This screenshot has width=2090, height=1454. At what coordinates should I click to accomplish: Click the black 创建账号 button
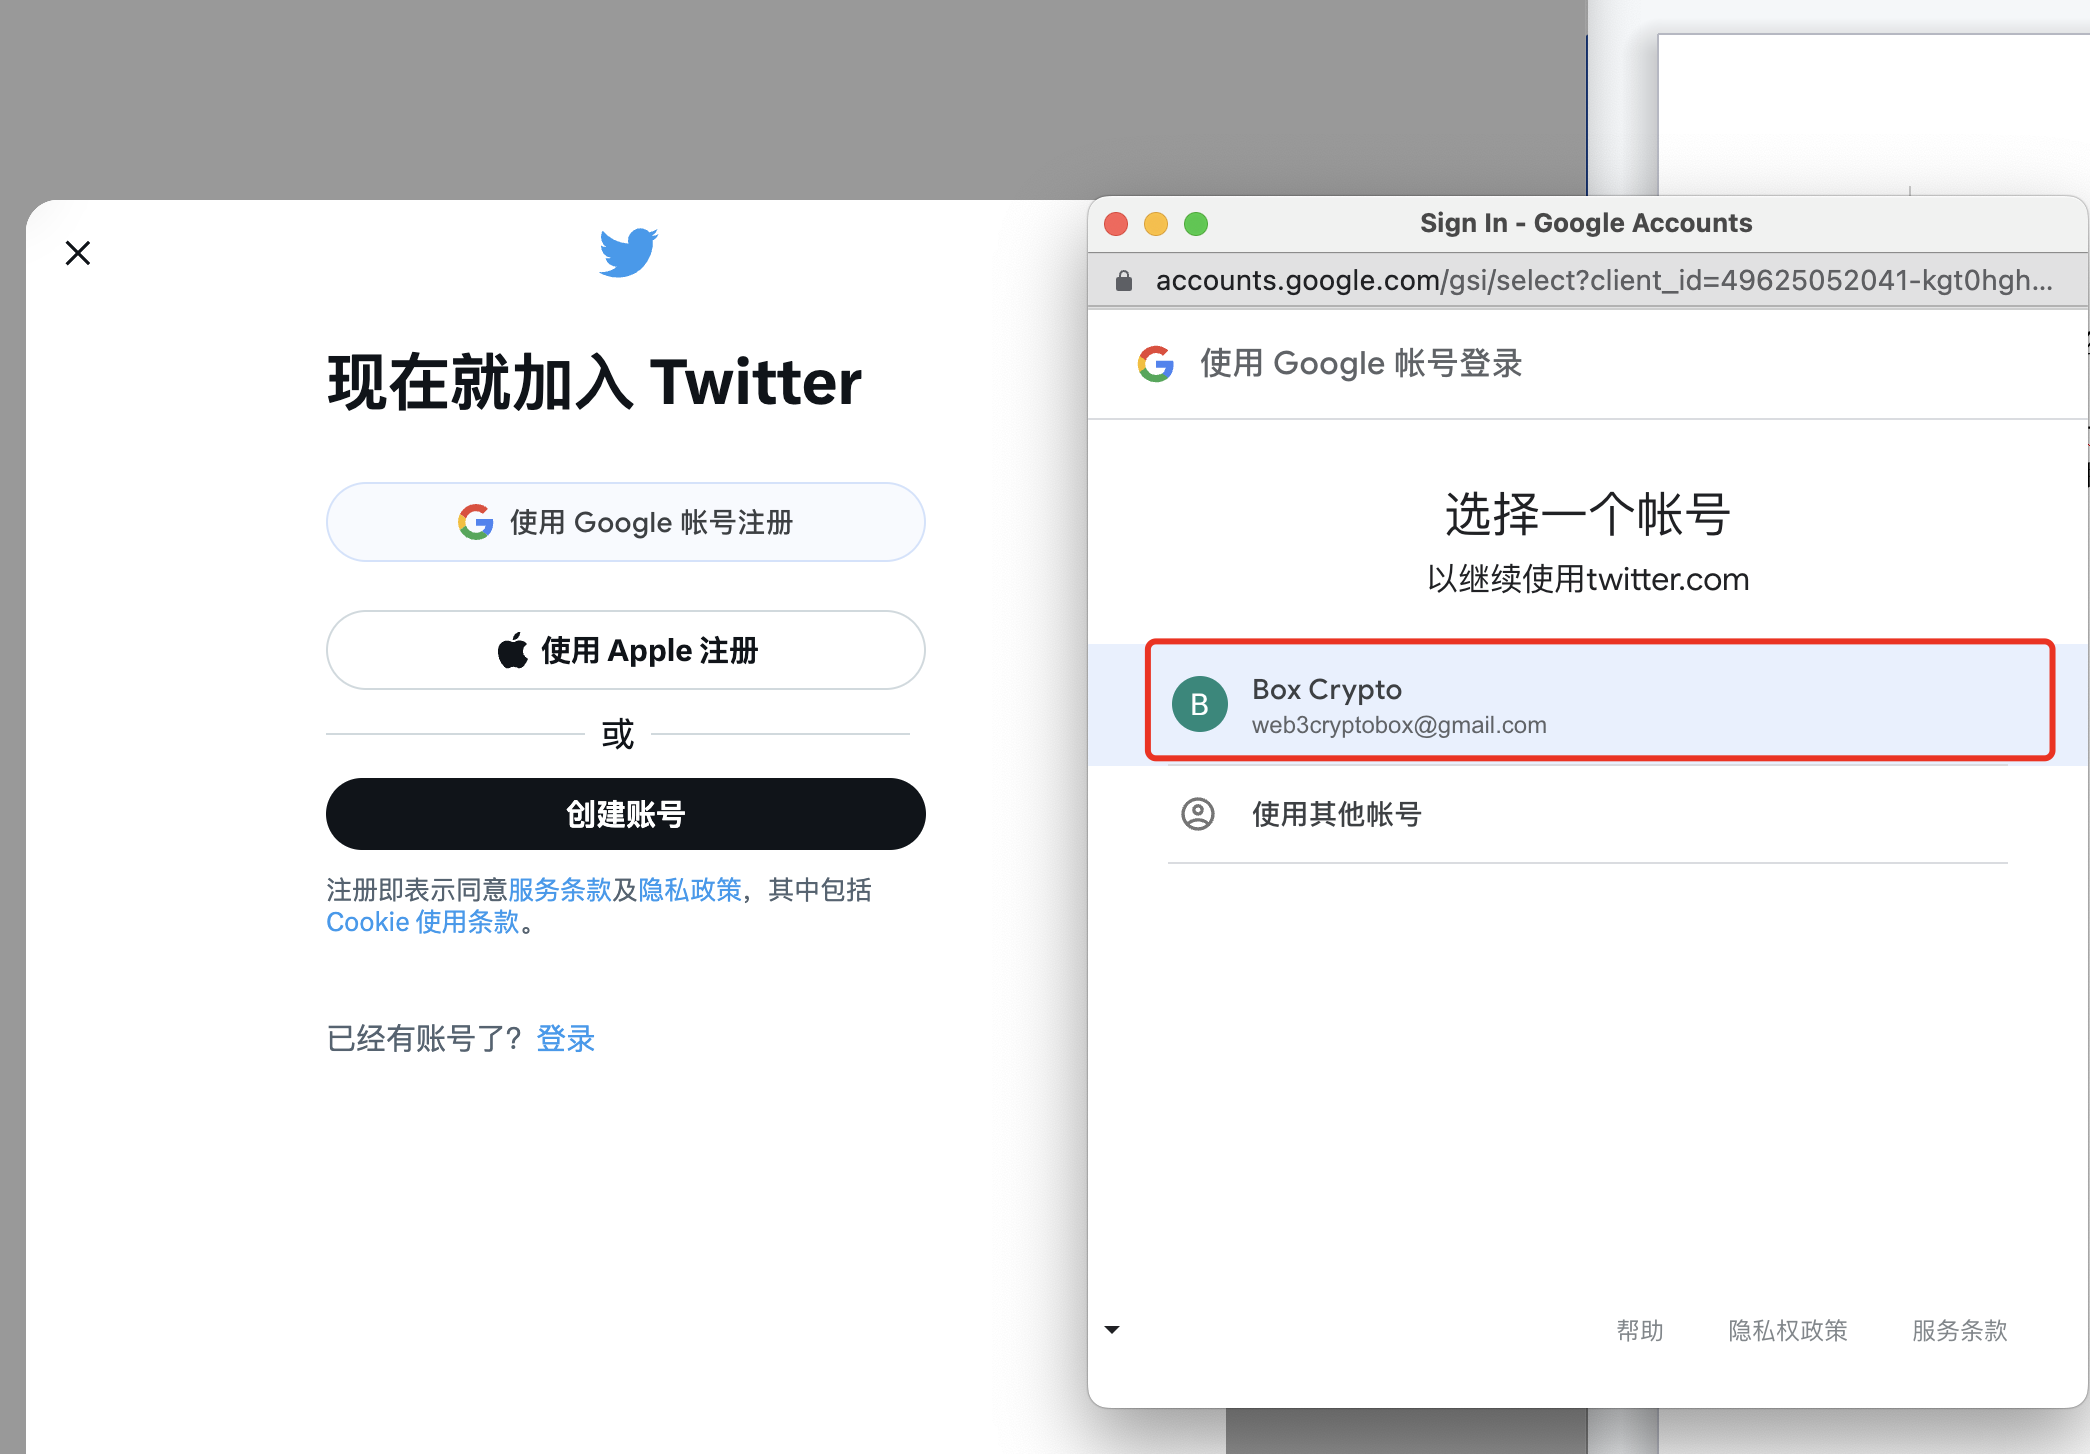[x=626, y=814]
